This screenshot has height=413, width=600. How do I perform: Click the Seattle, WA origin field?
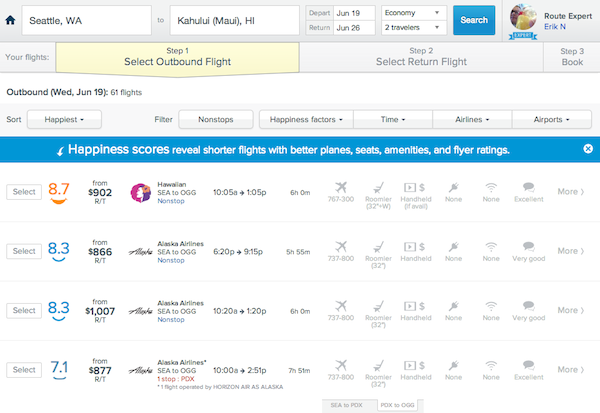(x=86, y=20)
